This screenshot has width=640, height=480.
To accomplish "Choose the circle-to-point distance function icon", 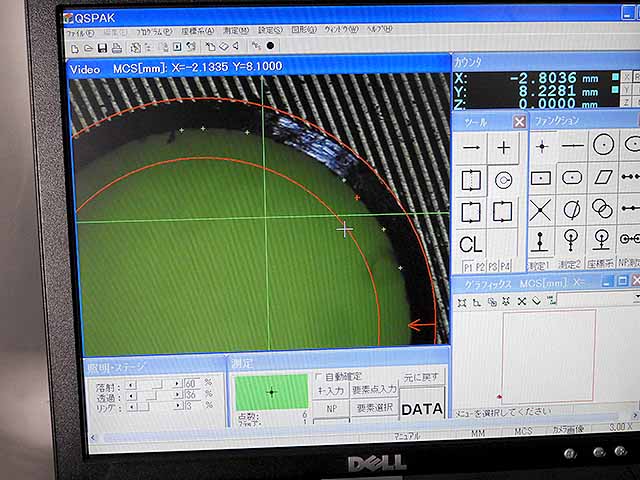I will pos(571,240).
